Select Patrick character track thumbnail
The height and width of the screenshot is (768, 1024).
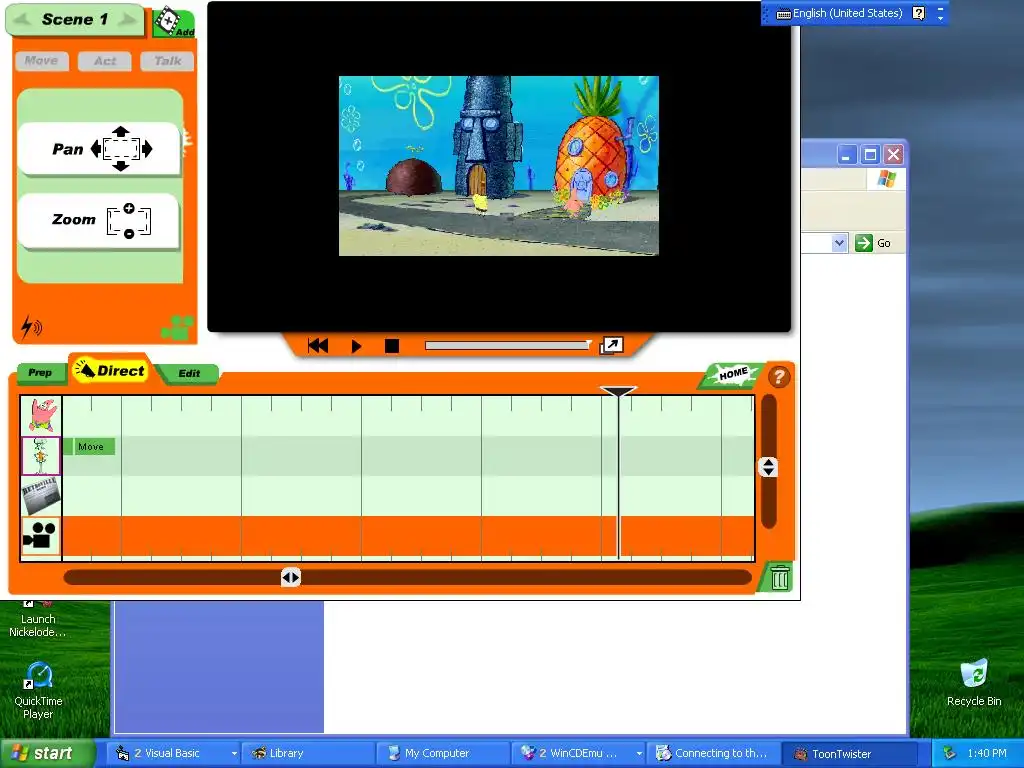coord(41,415)
